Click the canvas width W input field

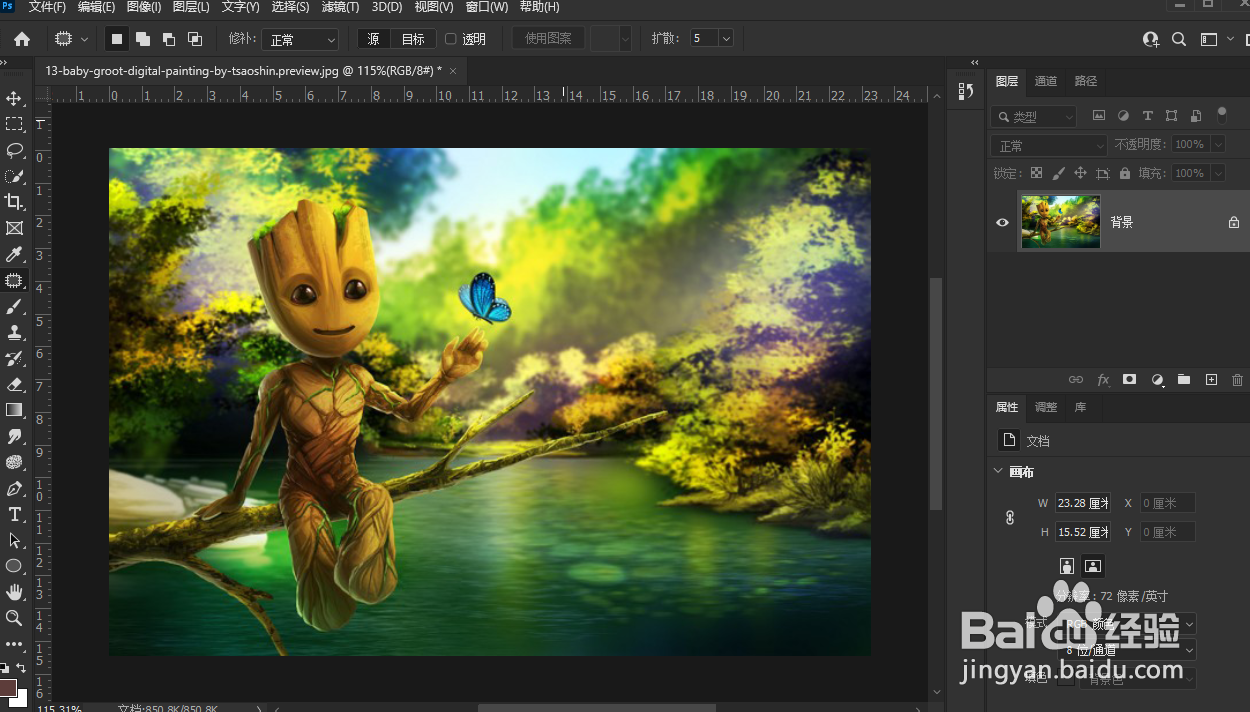tap(1083, 503)
